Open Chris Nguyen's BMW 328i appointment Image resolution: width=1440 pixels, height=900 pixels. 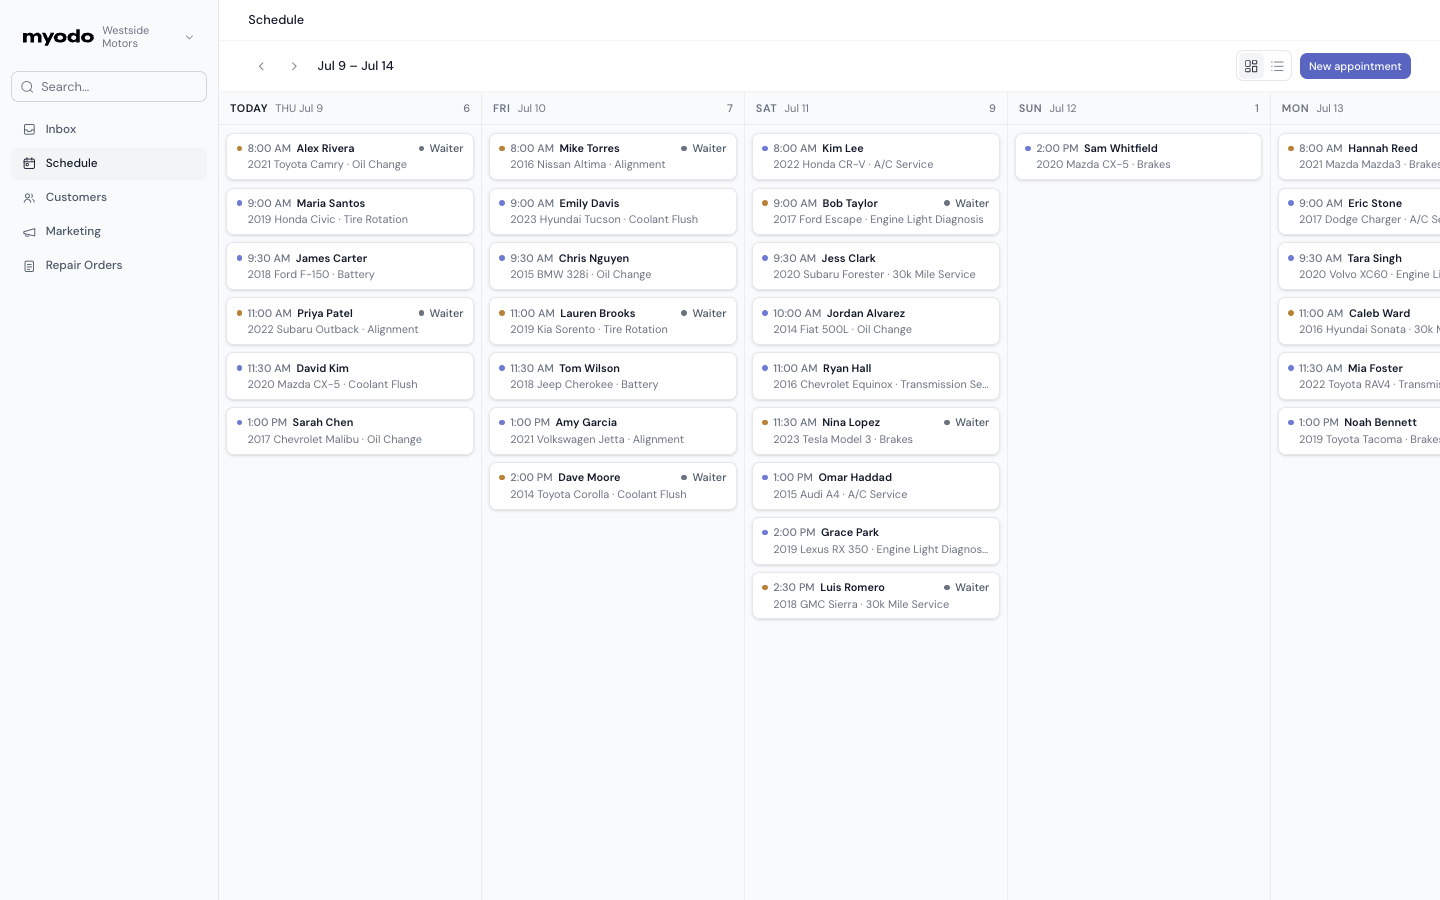click(613, 266)
